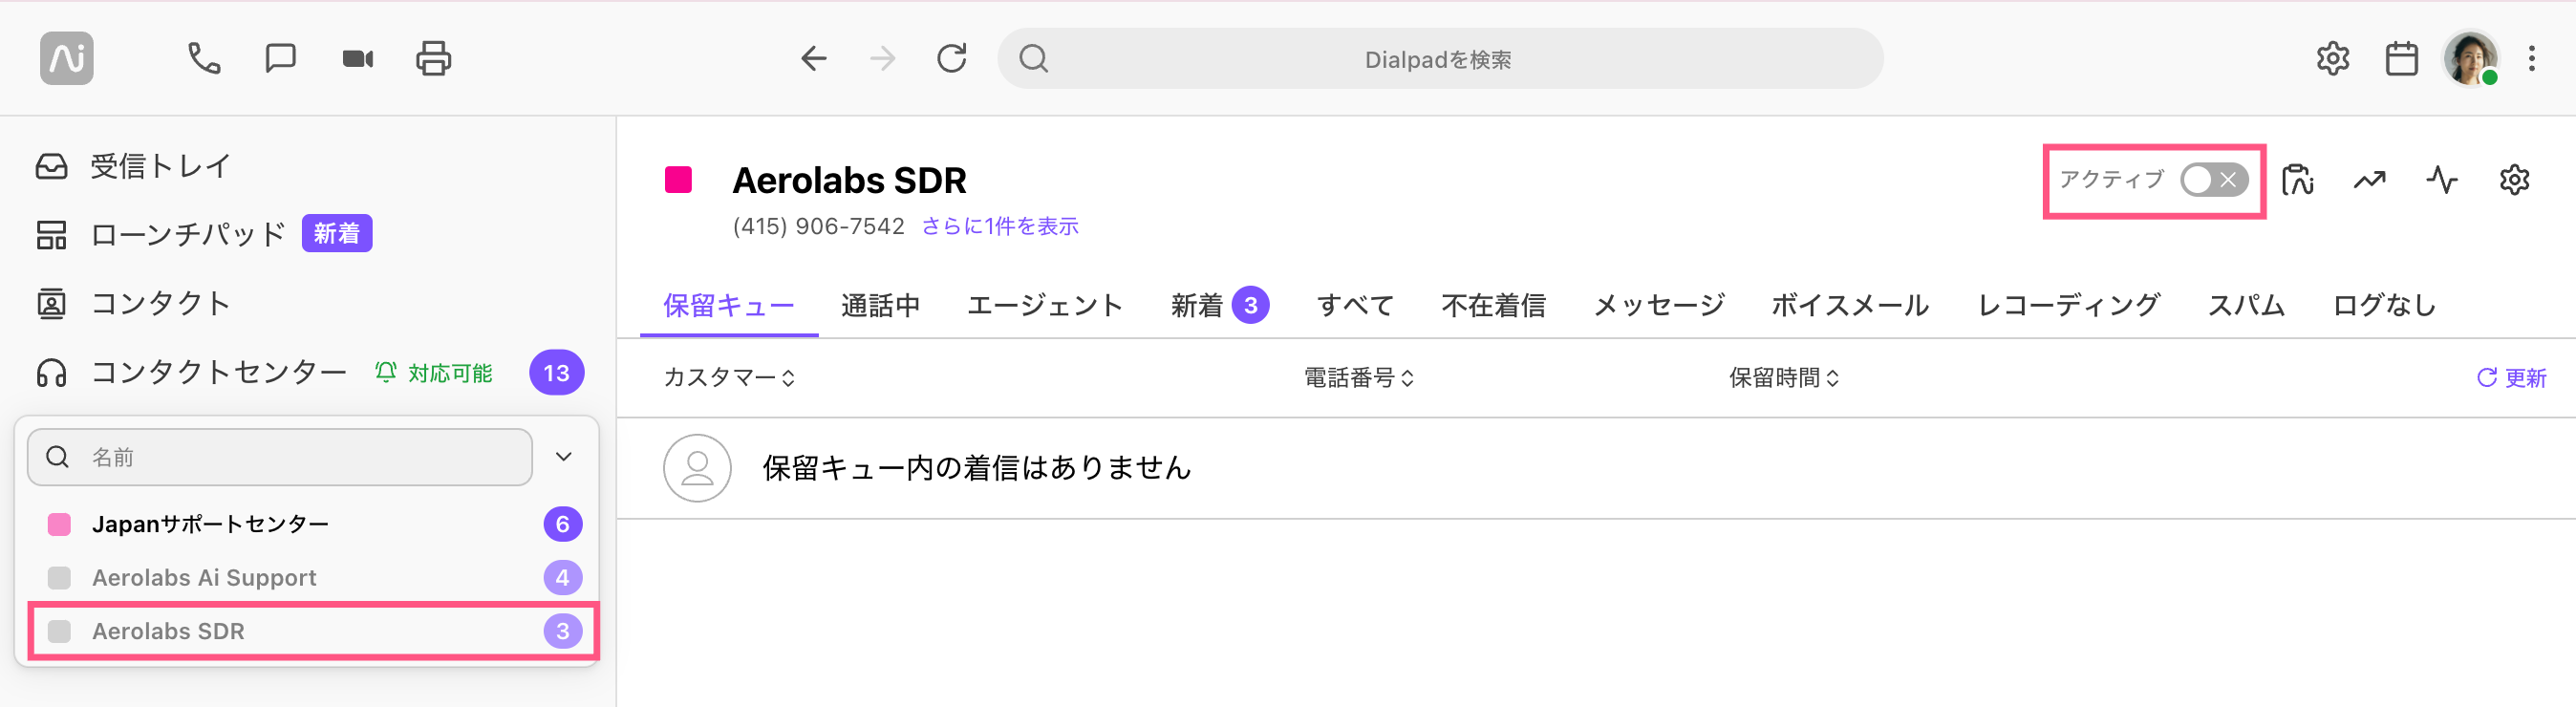The image size is (2576, 707).
Task: Open the phone call dialer icon
Action: pyautogui.click(x=204, y=59)
